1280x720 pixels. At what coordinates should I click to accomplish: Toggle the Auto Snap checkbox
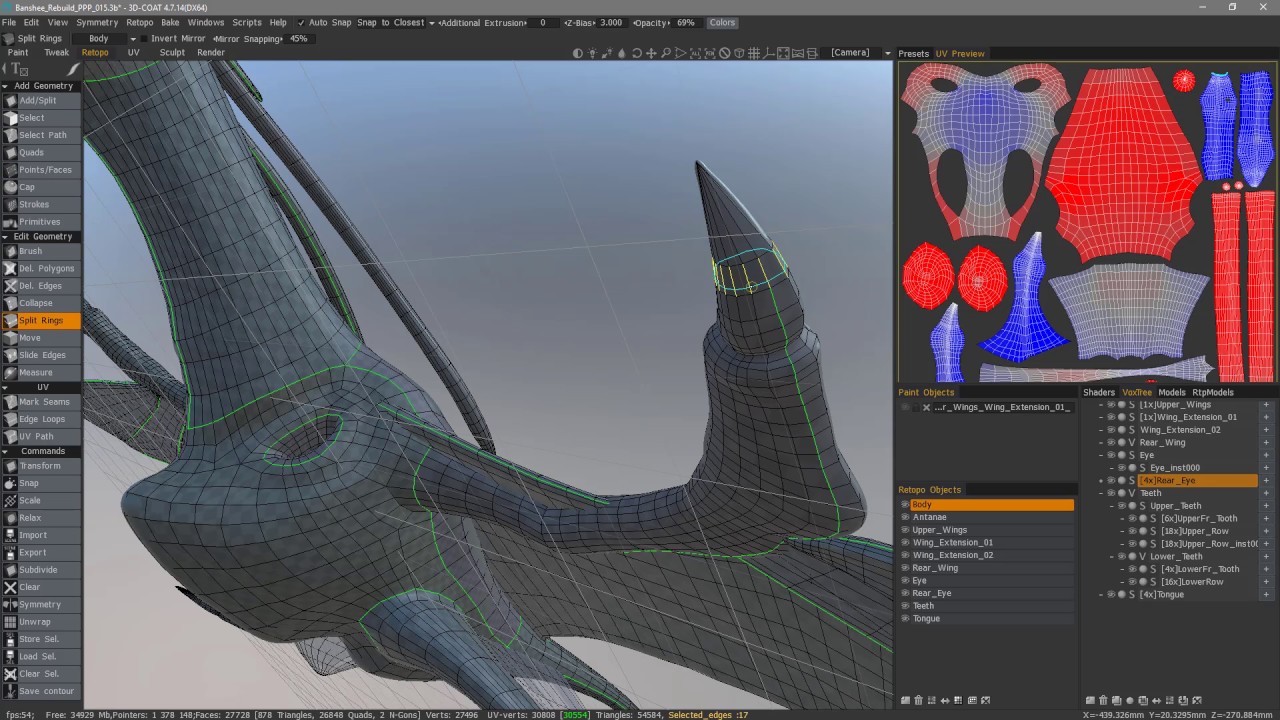coord(301,22)
